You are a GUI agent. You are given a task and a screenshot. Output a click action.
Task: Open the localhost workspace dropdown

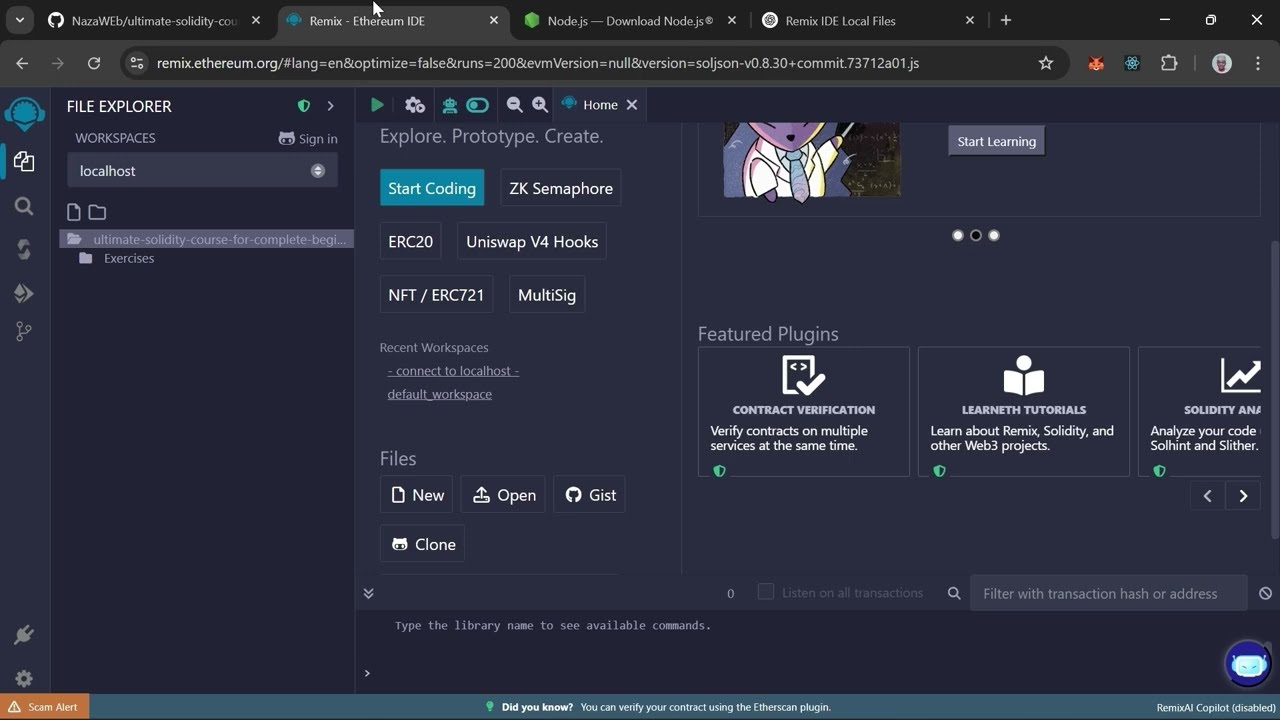[202, 171]
